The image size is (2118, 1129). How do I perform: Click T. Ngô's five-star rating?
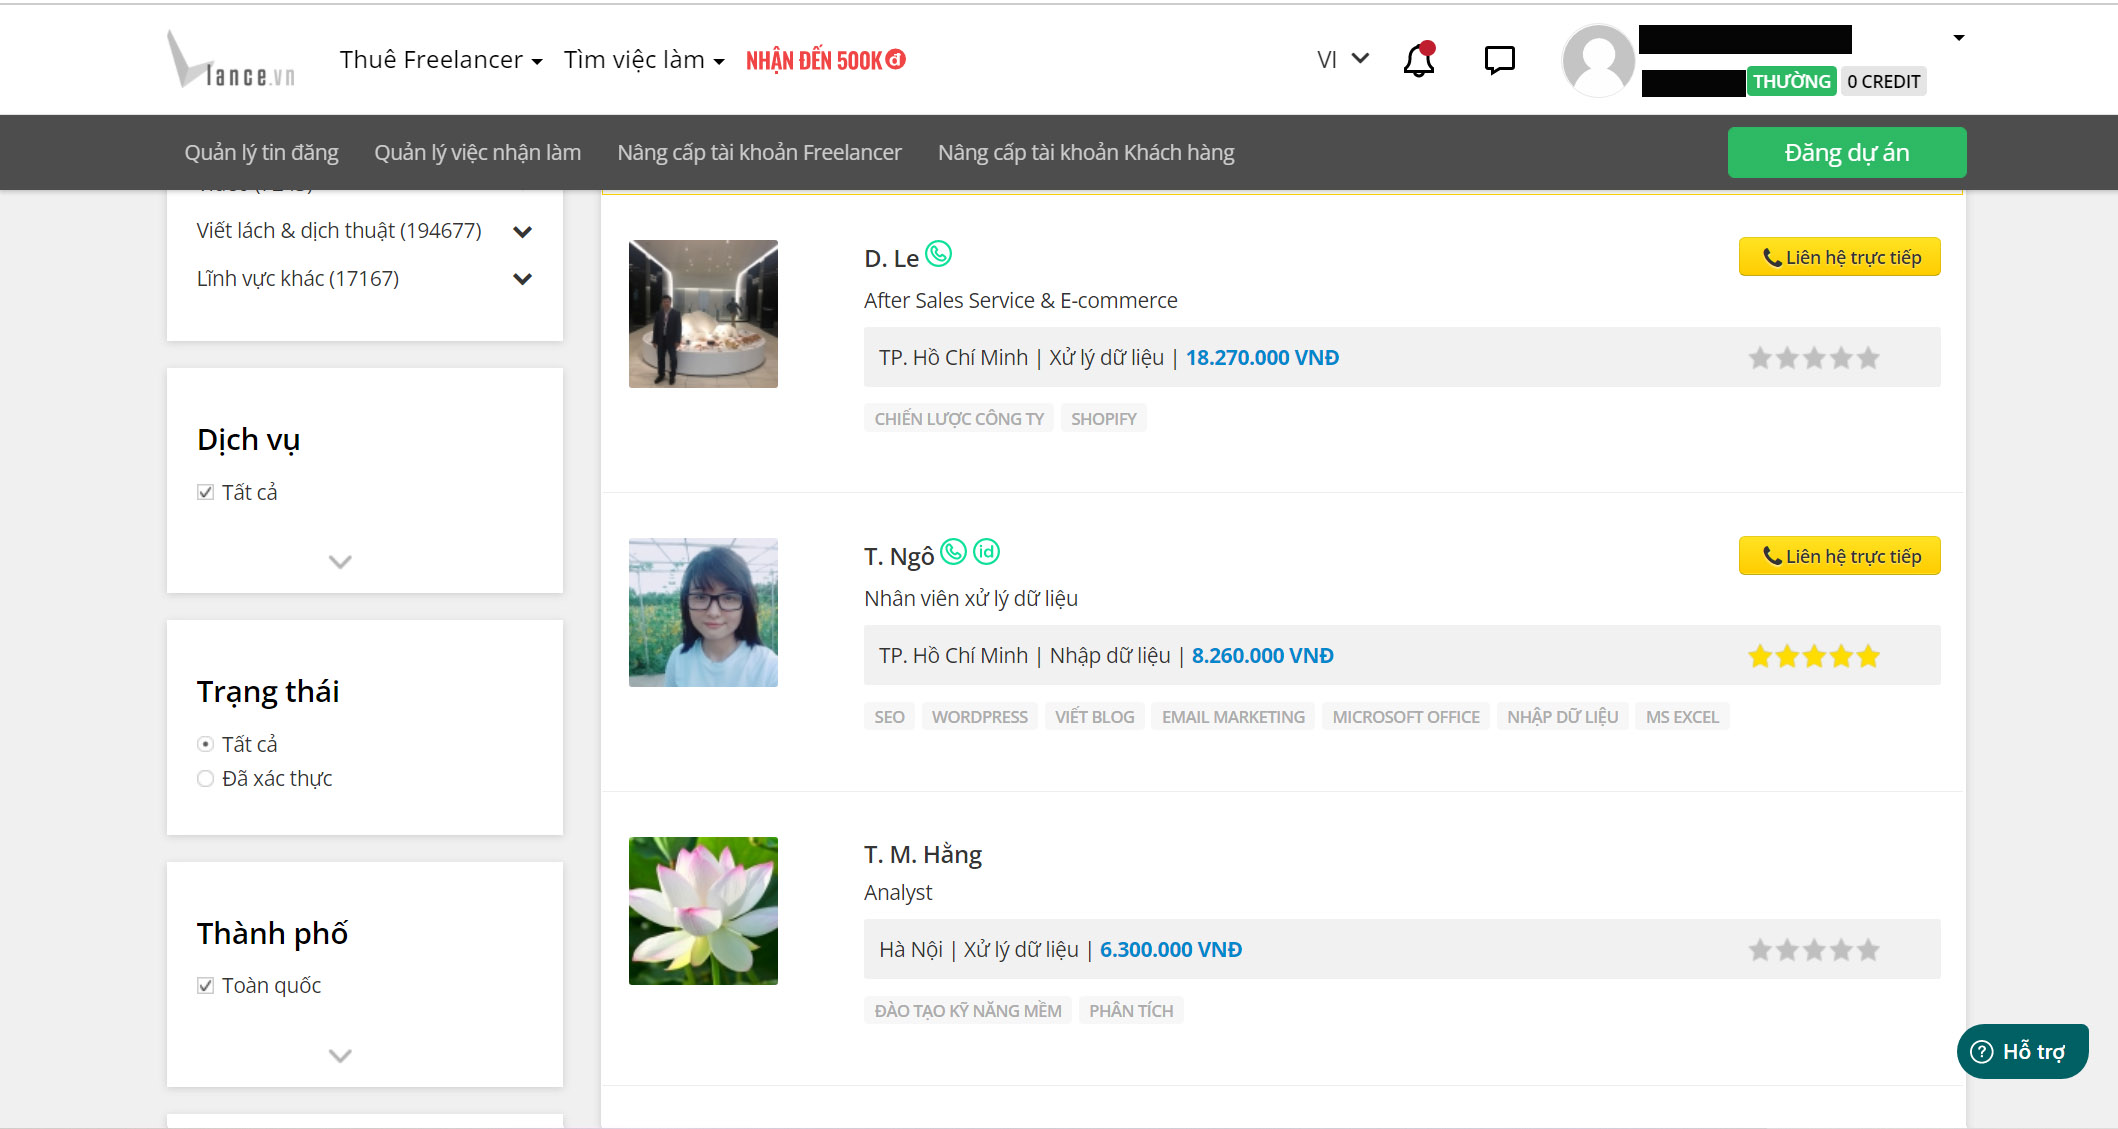(1813, 656)
